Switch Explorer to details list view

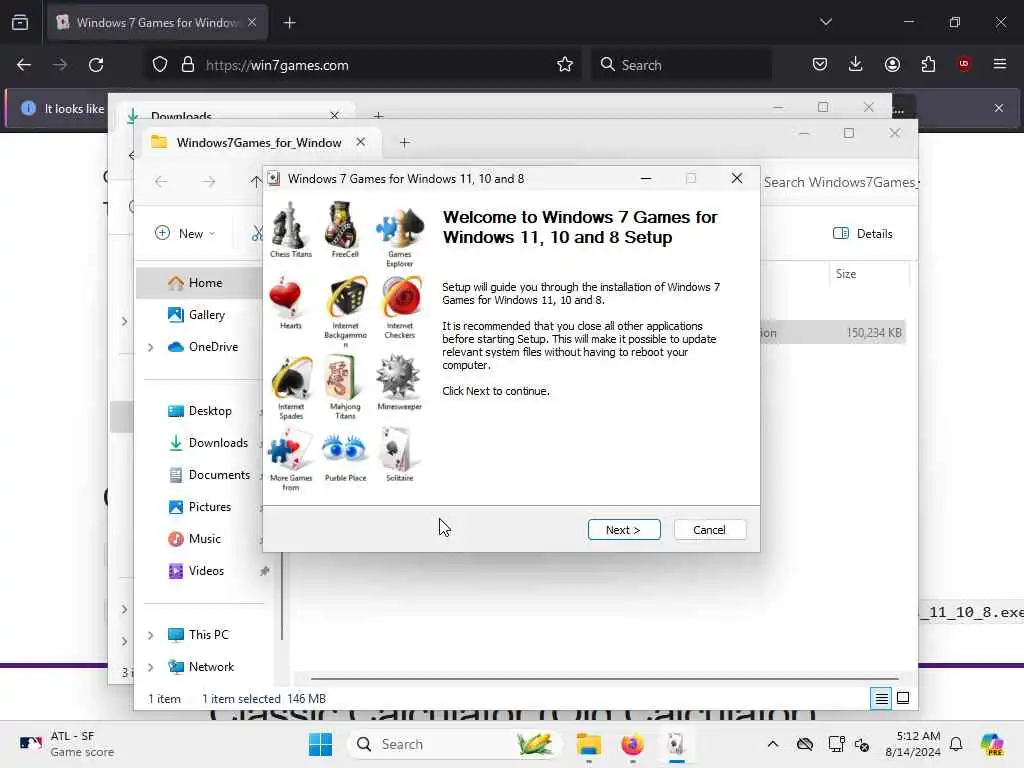(x=881, y=699)
